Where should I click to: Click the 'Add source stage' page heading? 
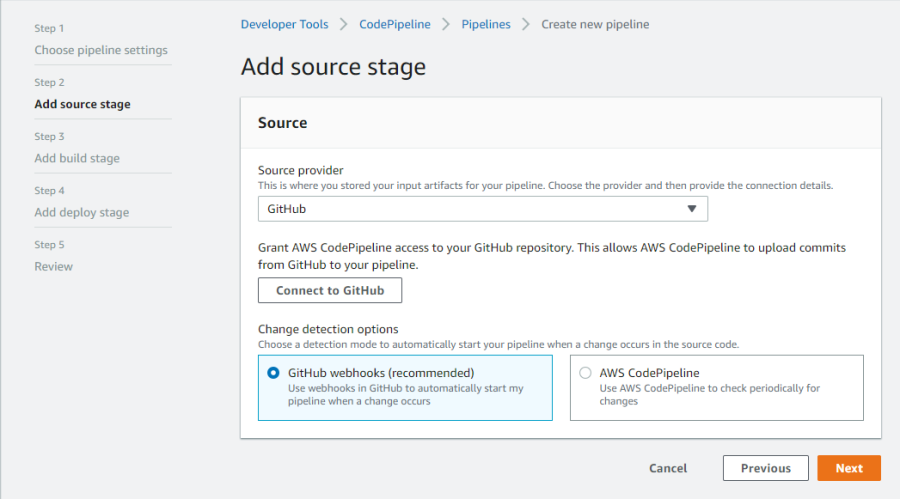click(333, 67)
